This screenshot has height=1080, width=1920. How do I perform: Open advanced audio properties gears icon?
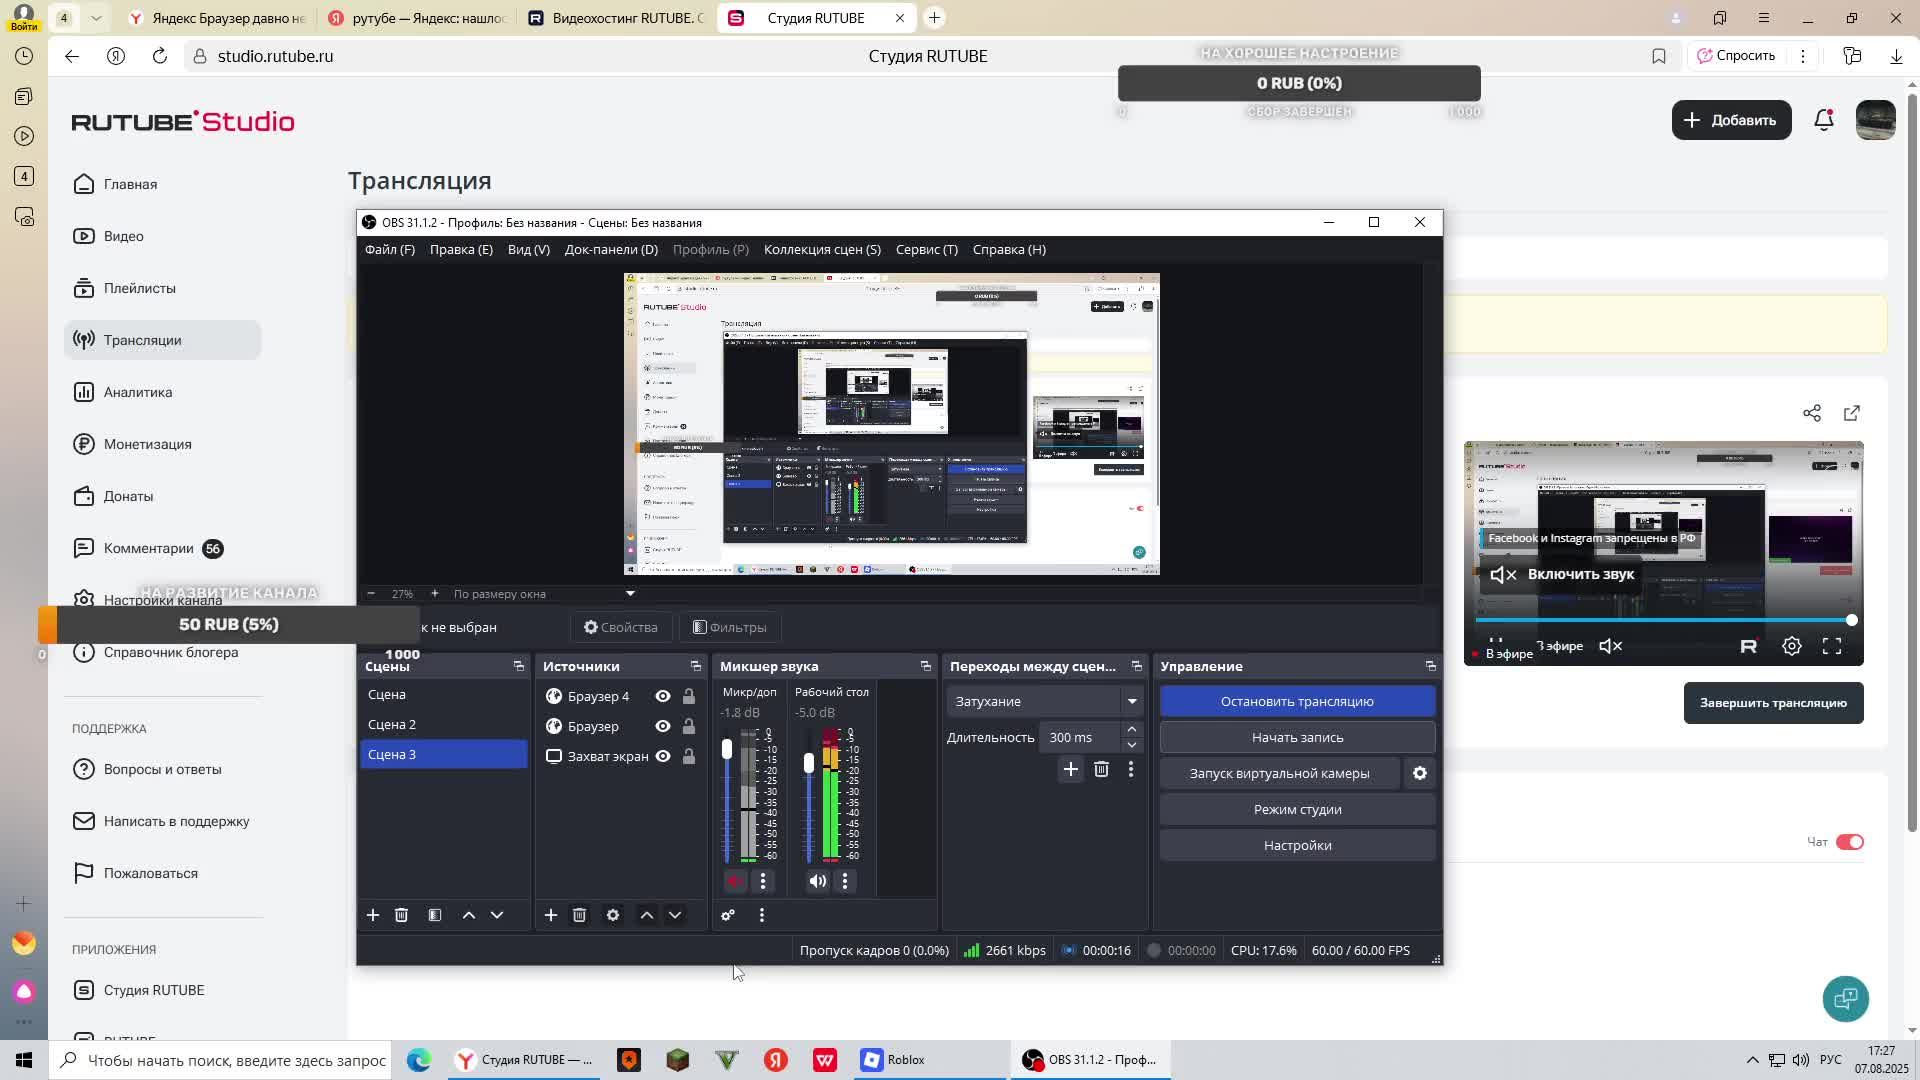click(728, 915)
